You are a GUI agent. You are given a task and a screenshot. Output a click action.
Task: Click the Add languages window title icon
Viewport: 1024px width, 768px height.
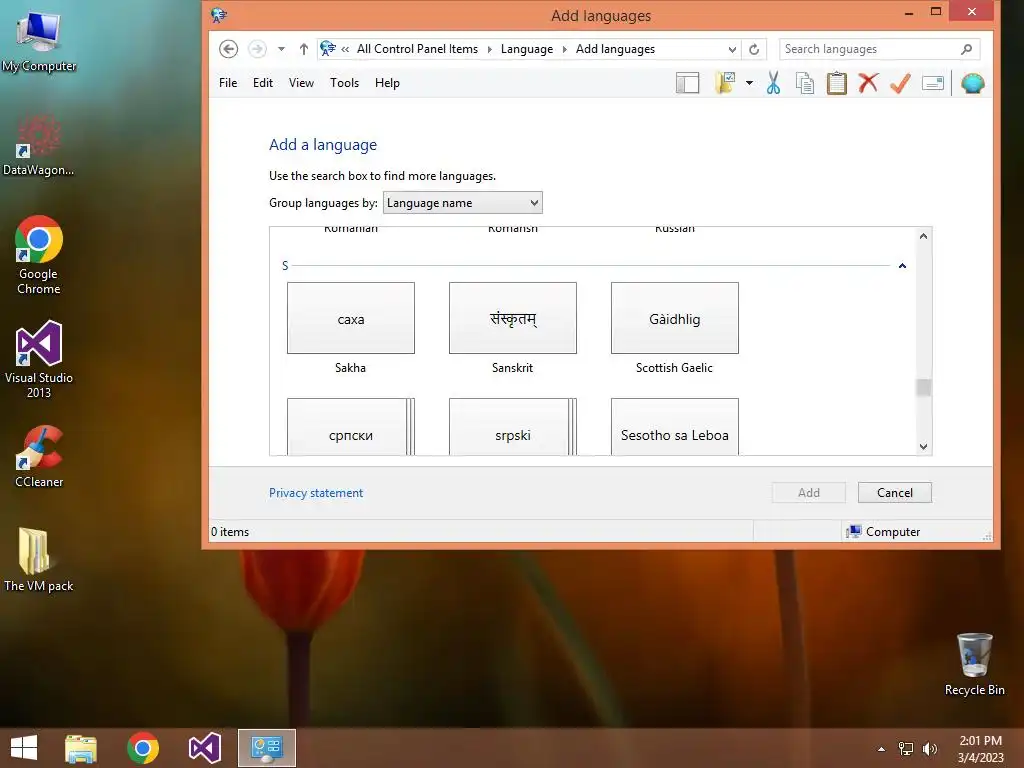click(x=219, y=14)
